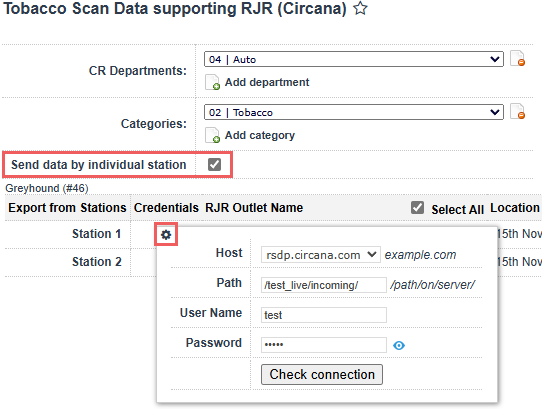Remove the 02 | Tobacco category row

point(517,112)
